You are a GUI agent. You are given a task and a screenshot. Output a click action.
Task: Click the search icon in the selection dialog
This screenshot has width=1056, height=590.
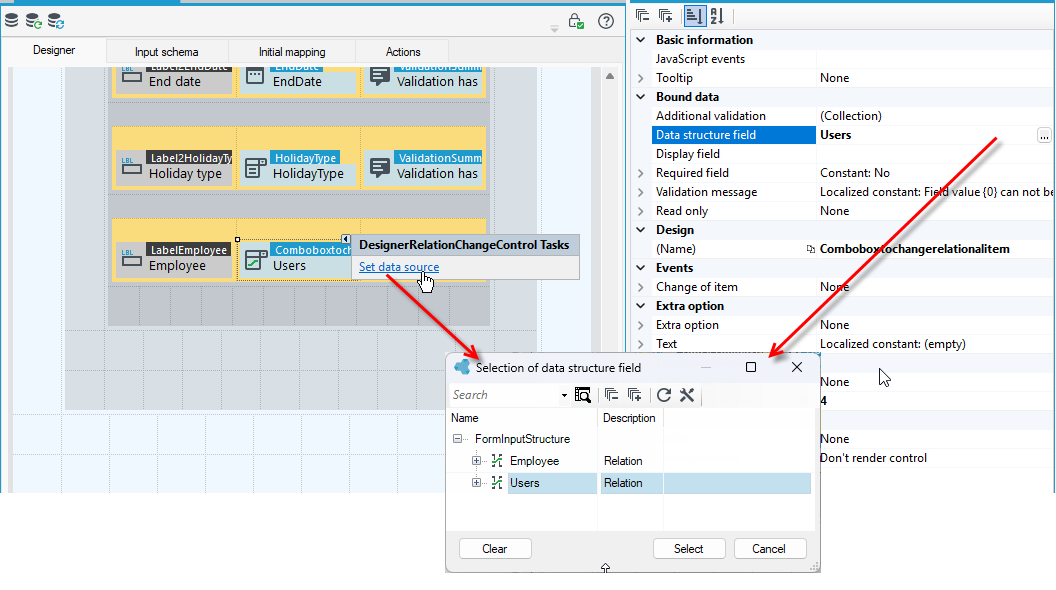[x=583, y=395]
